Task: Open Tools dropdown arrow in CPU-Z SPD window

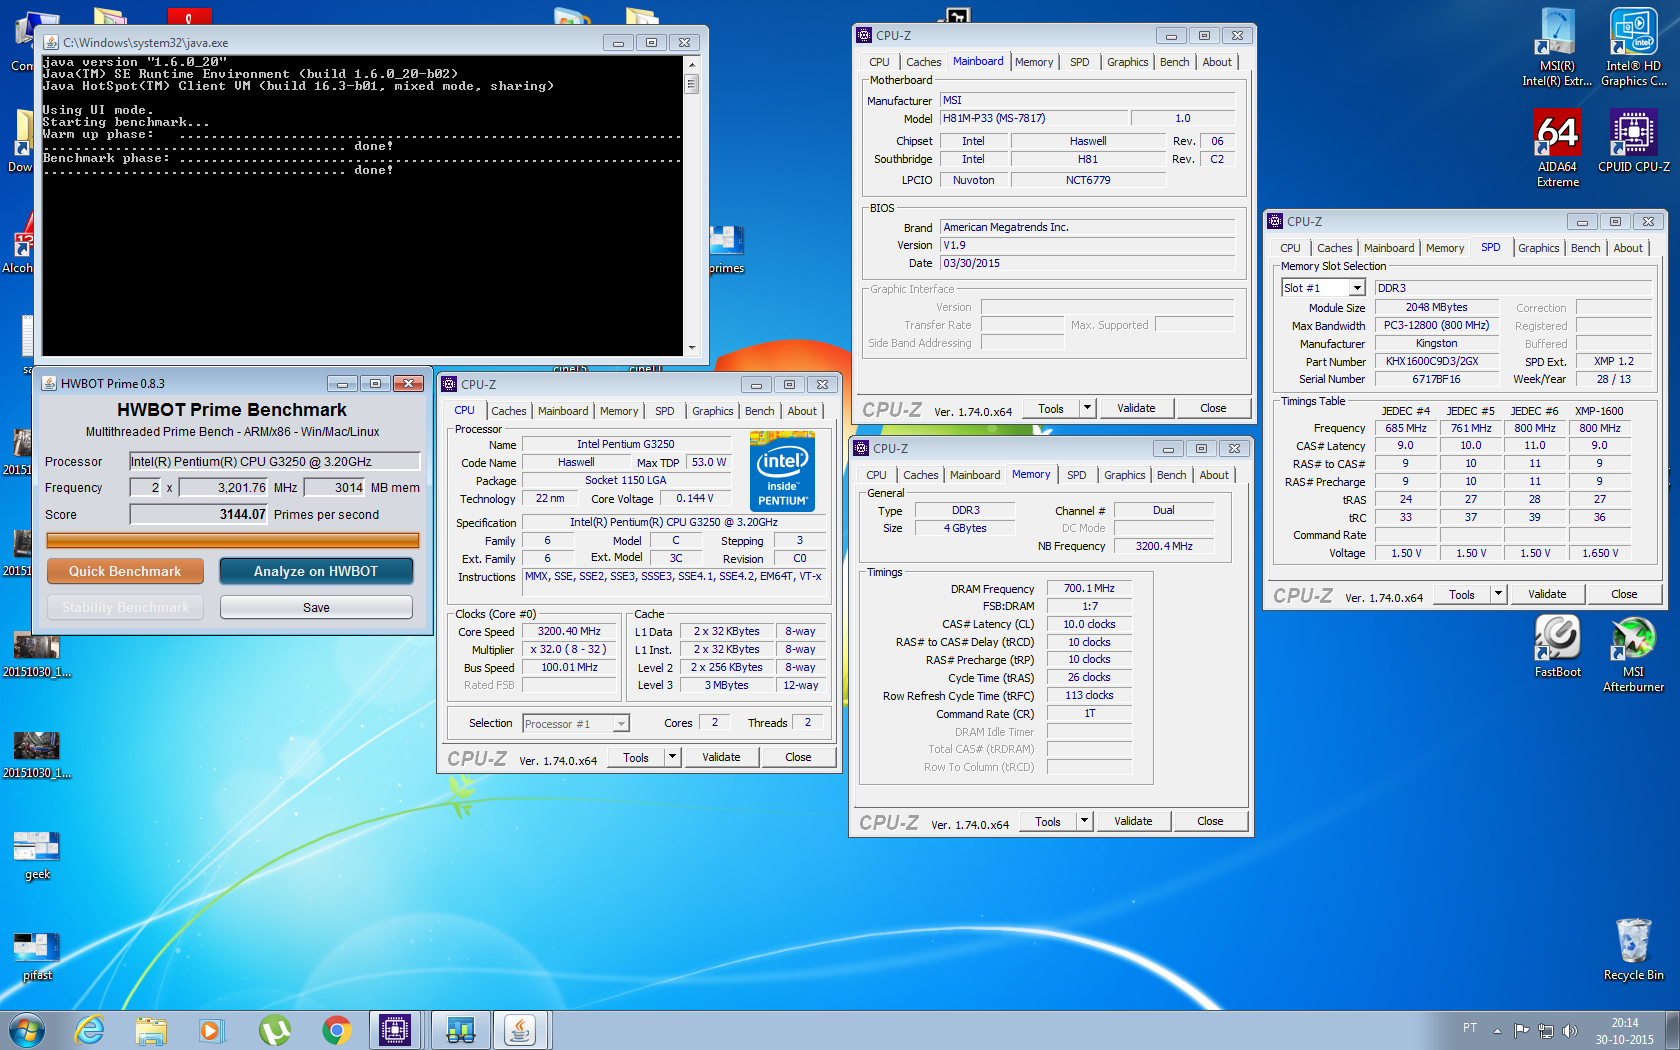Action: click(x=1499, y=594)
